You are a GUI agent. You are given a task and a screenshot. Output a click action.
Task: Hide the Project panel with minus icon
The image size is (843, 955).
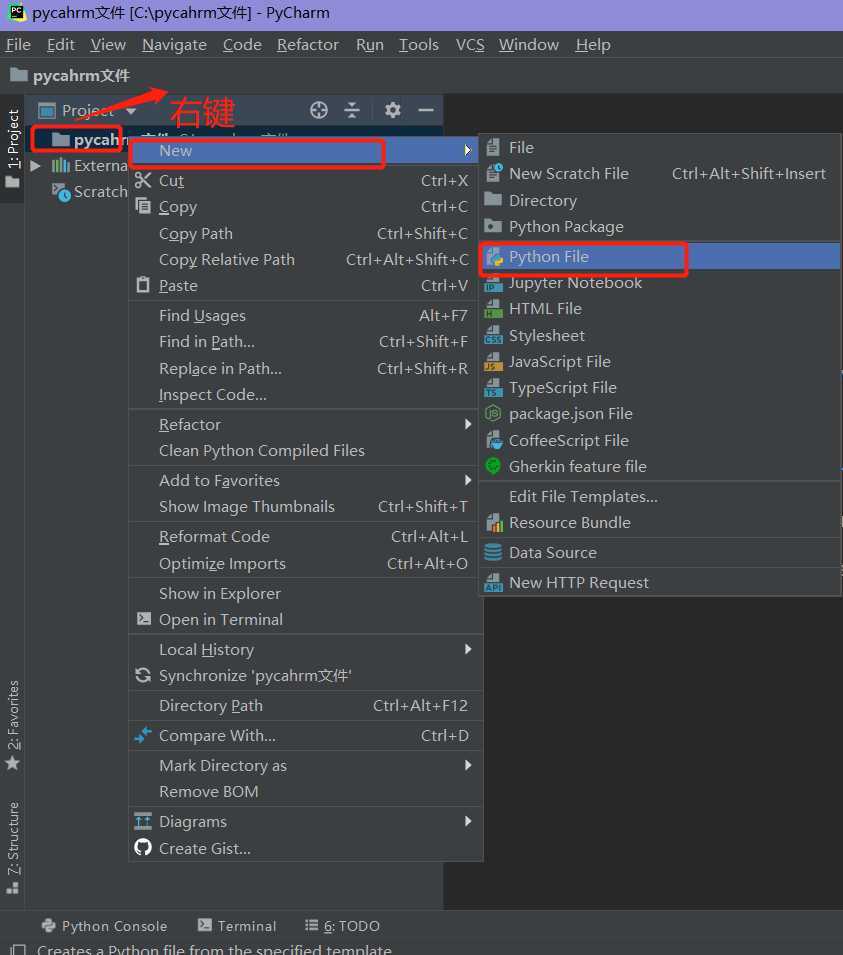(426, 110)
